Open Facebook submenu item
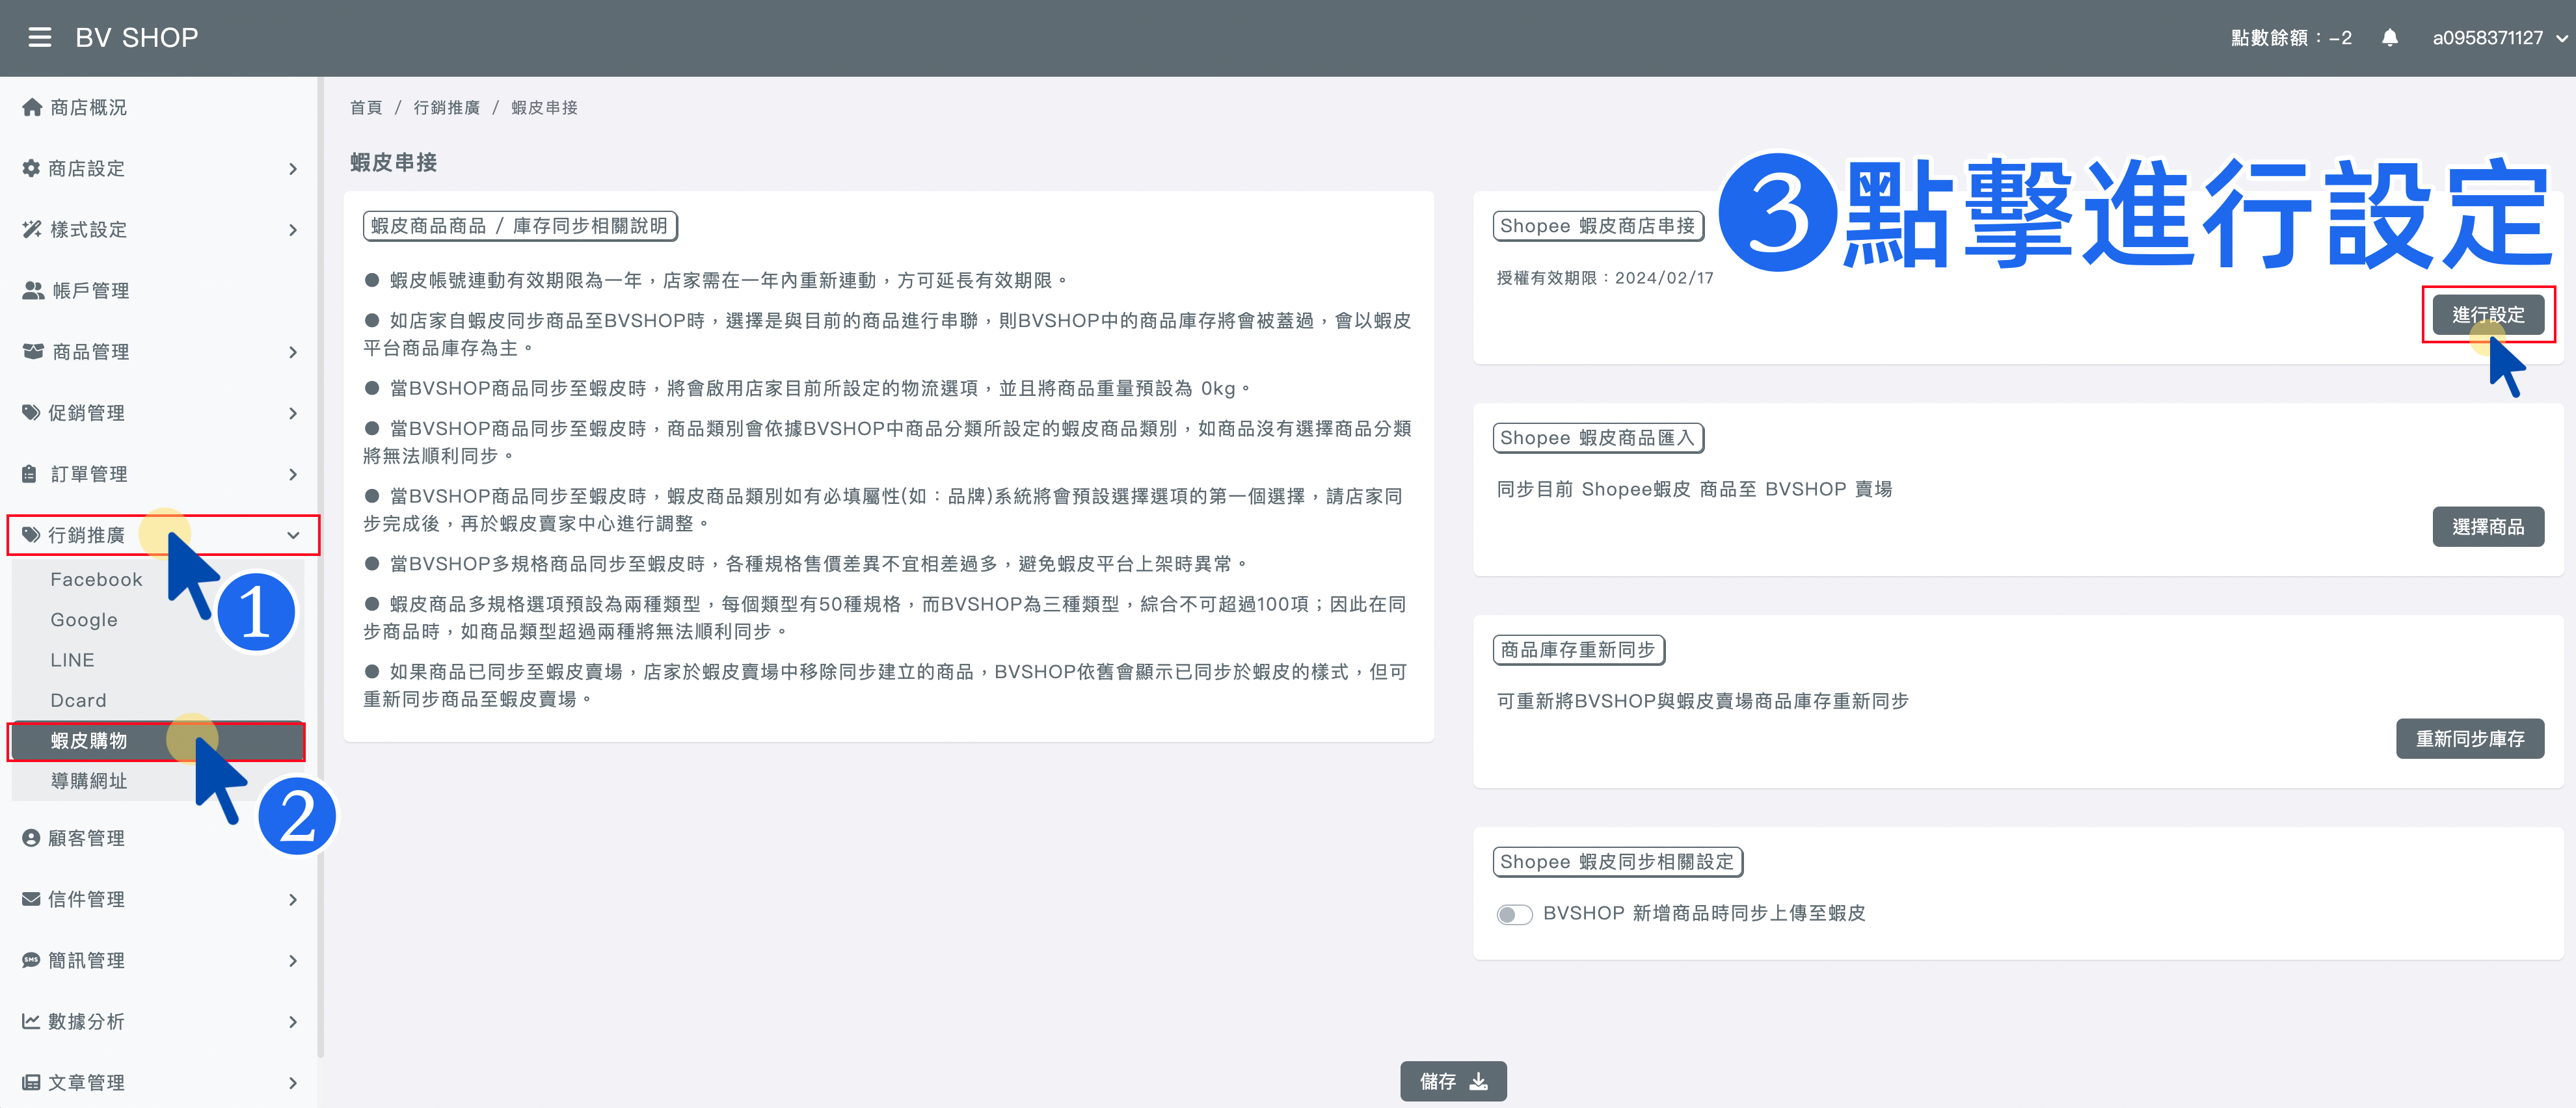 point(158,579)
